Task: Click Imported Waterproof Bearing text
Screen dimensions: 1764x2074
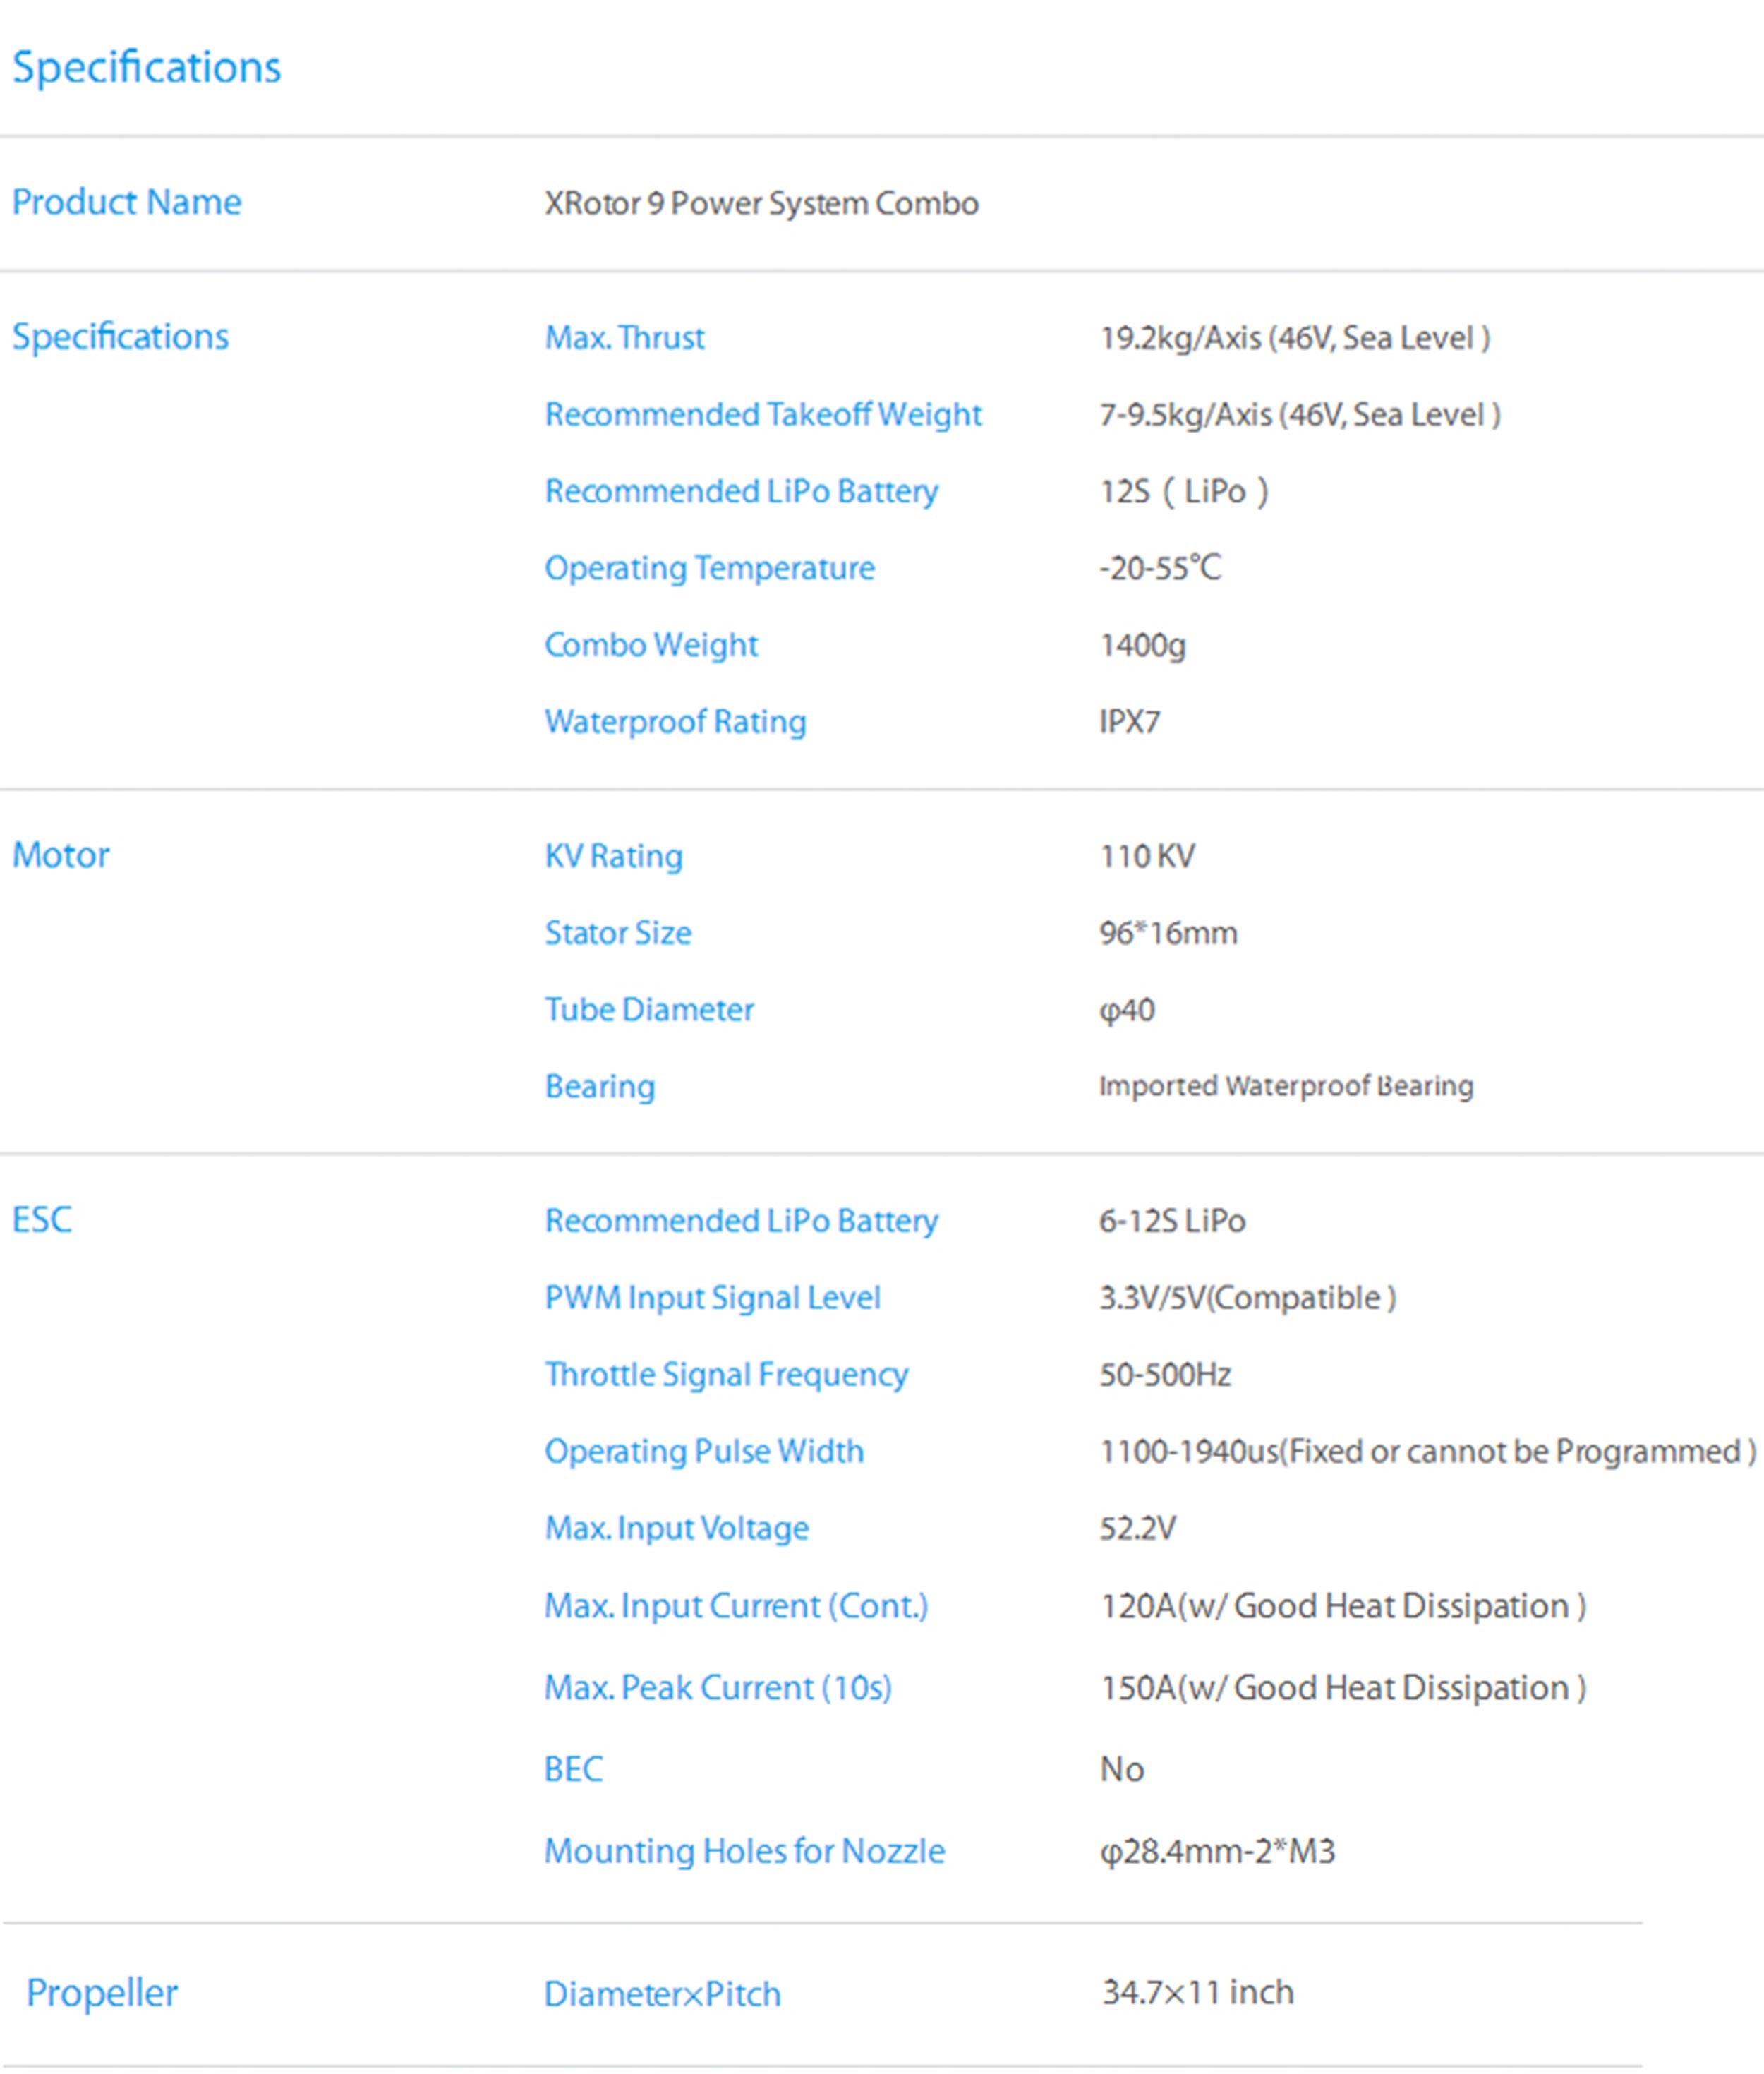Action: 1285,1086
